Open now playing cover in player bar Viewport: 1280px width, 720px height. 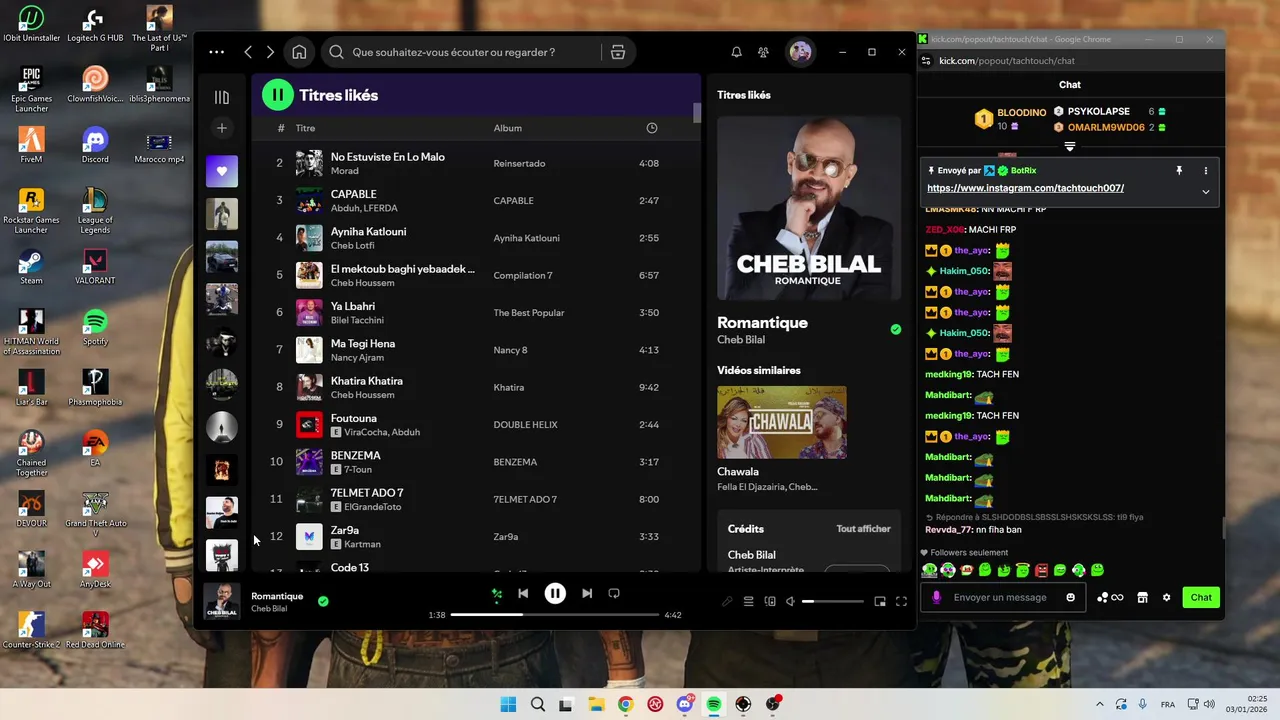(x=222, y=601)
